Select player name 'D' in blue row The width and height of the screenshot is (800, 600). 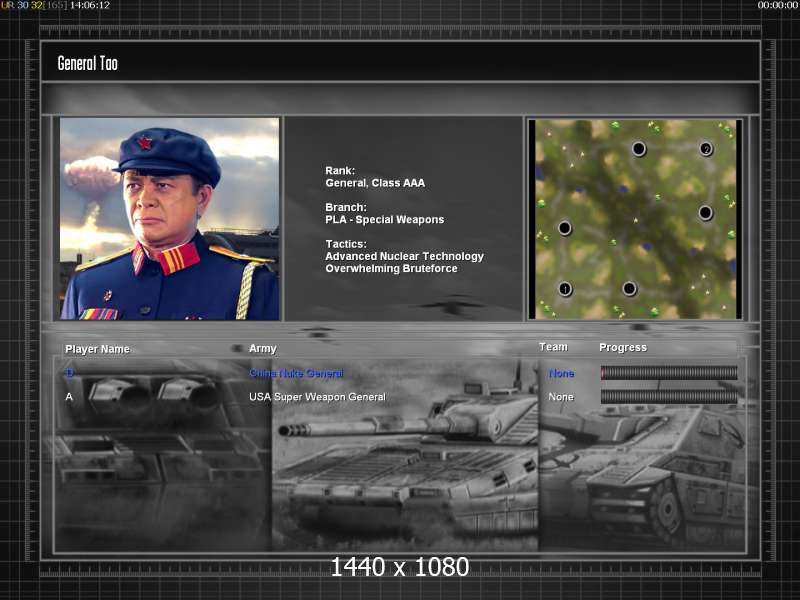[69, 373]
